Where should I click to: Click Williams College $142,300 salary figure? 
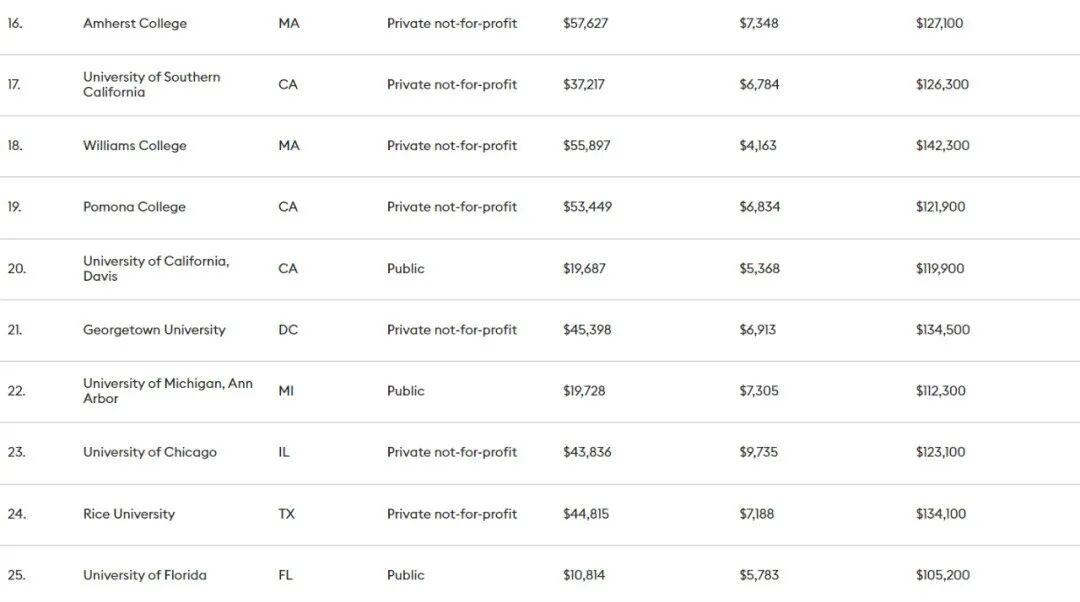(942, 145)
